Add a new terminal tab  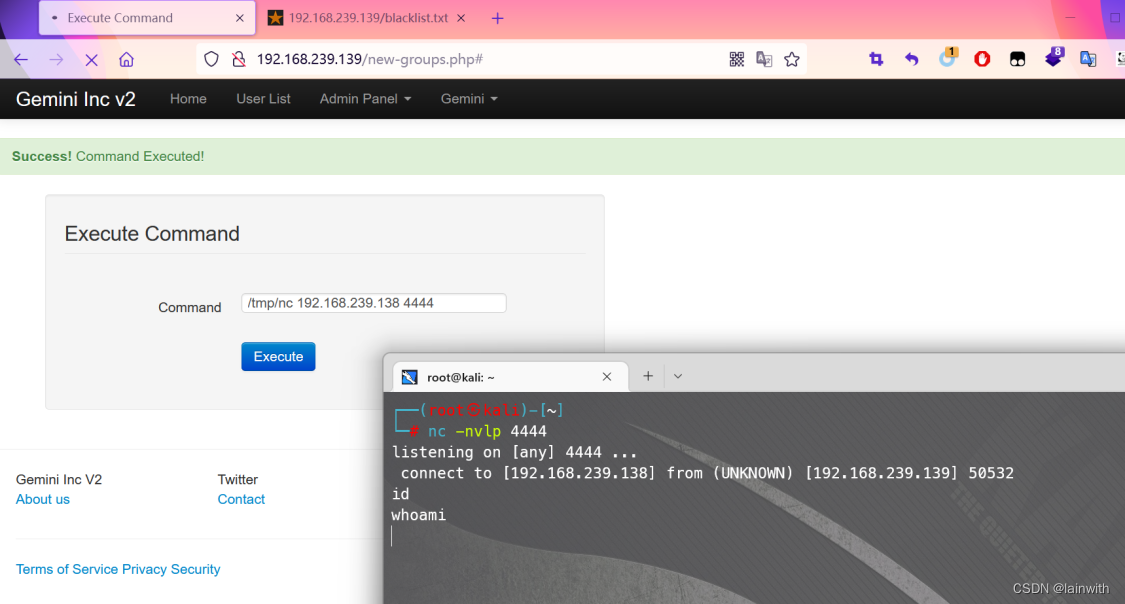pyautogui.click(x=648, y=376)
